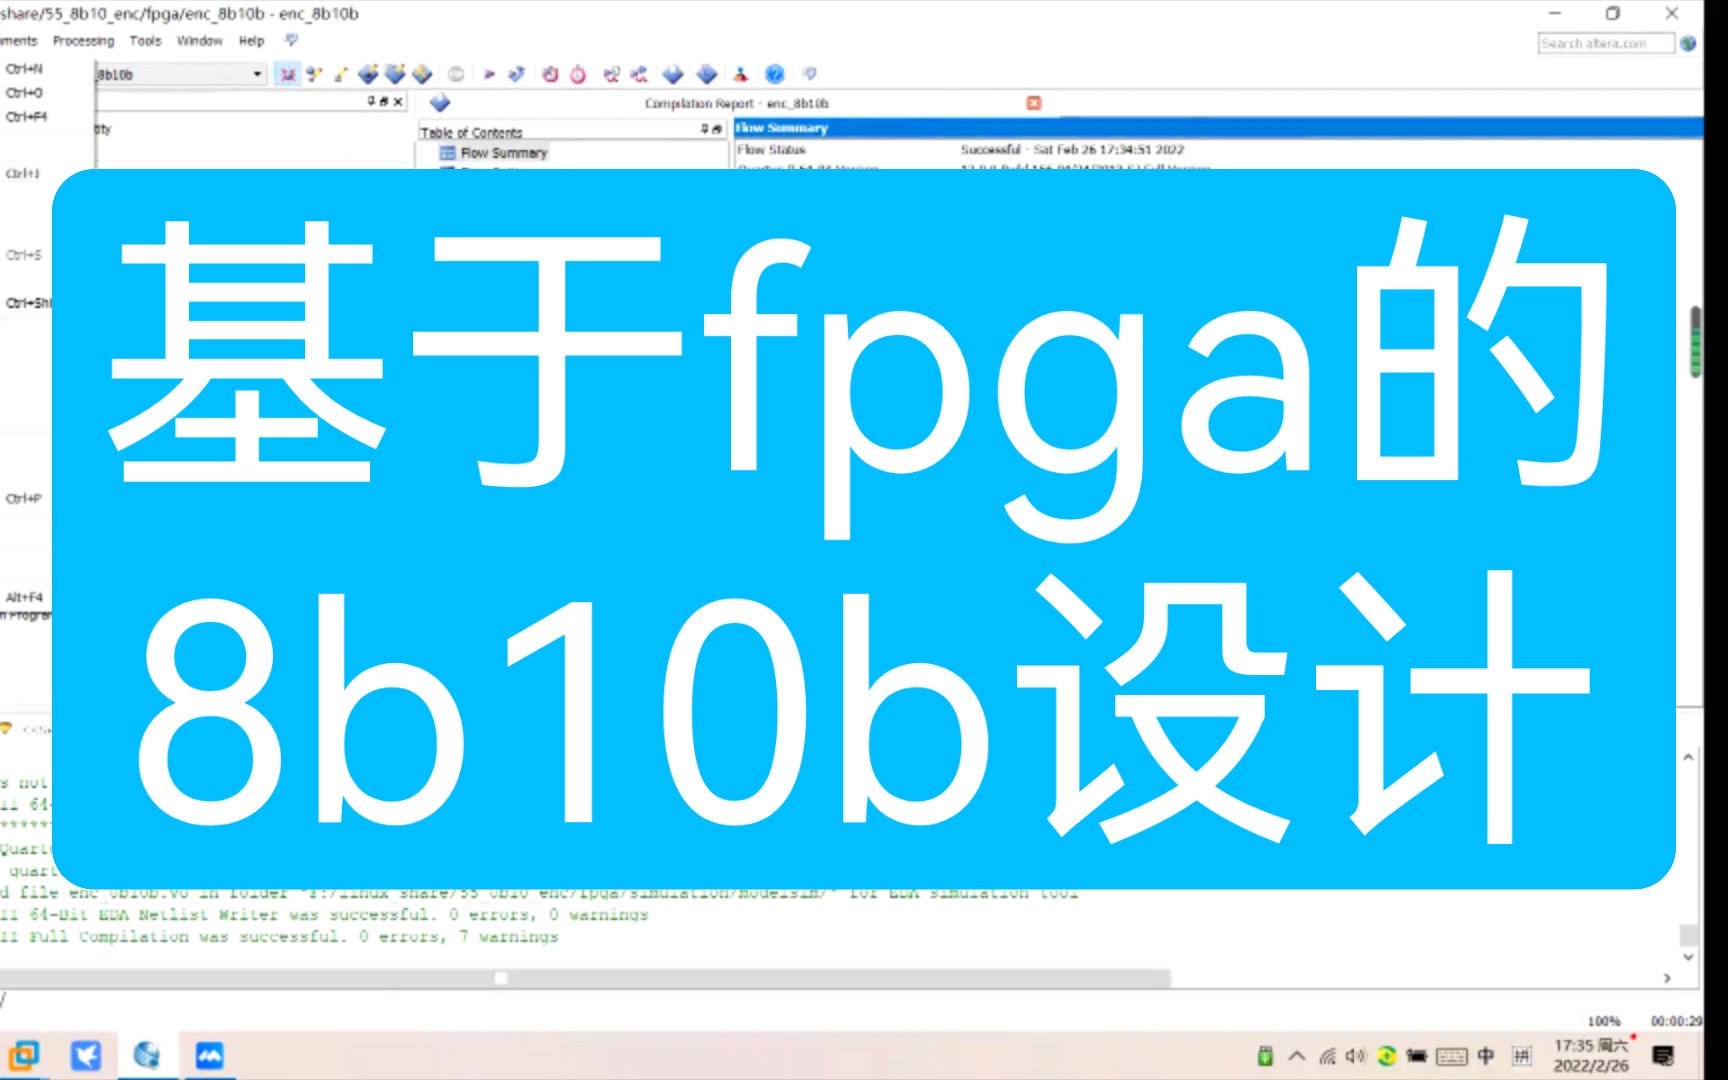Float the left project navigator panel
Screen dimensions: 1728x1080
click(x=384, y=101)
